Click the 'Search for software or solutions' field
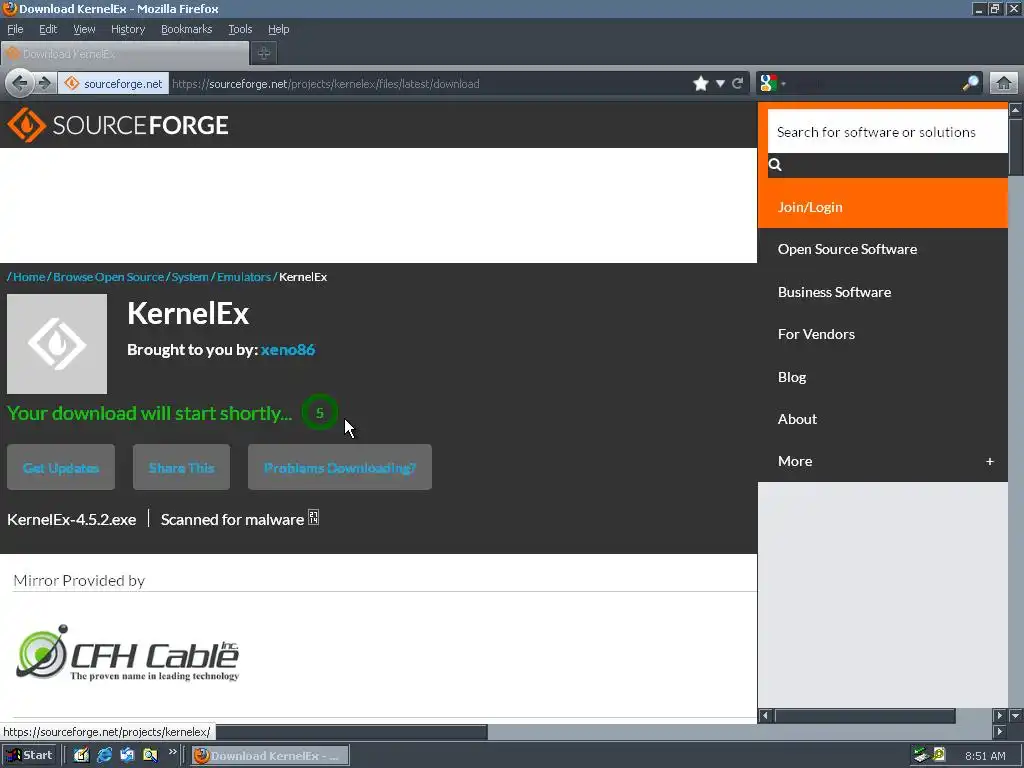1024x768 pixels. (888, 132)
